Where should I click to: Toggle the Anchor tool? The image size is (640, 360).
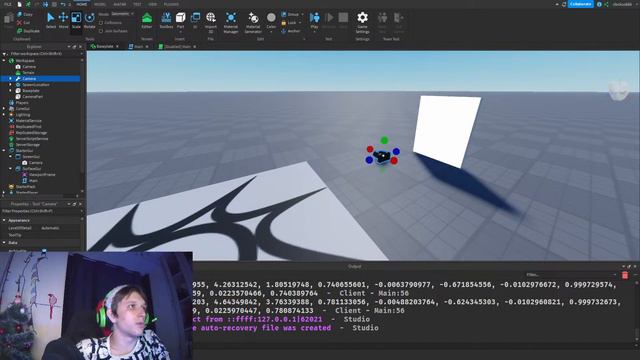point(291,31)
